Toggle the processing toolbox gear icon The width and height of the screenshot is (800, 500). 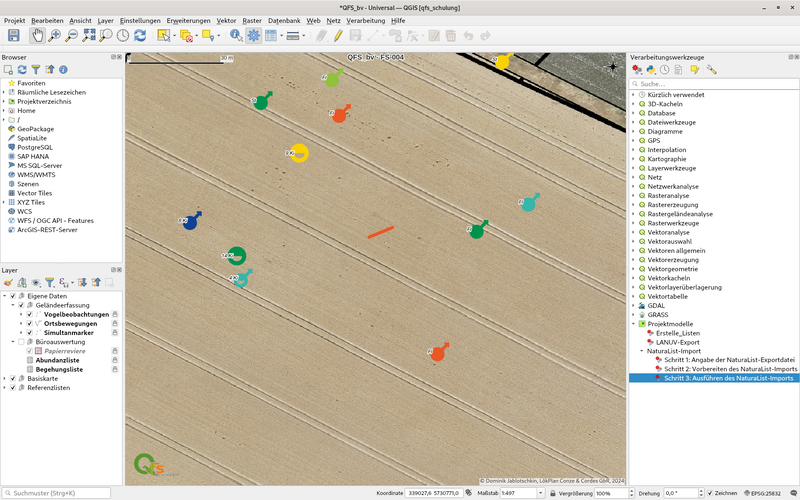(x=254, y=35)
